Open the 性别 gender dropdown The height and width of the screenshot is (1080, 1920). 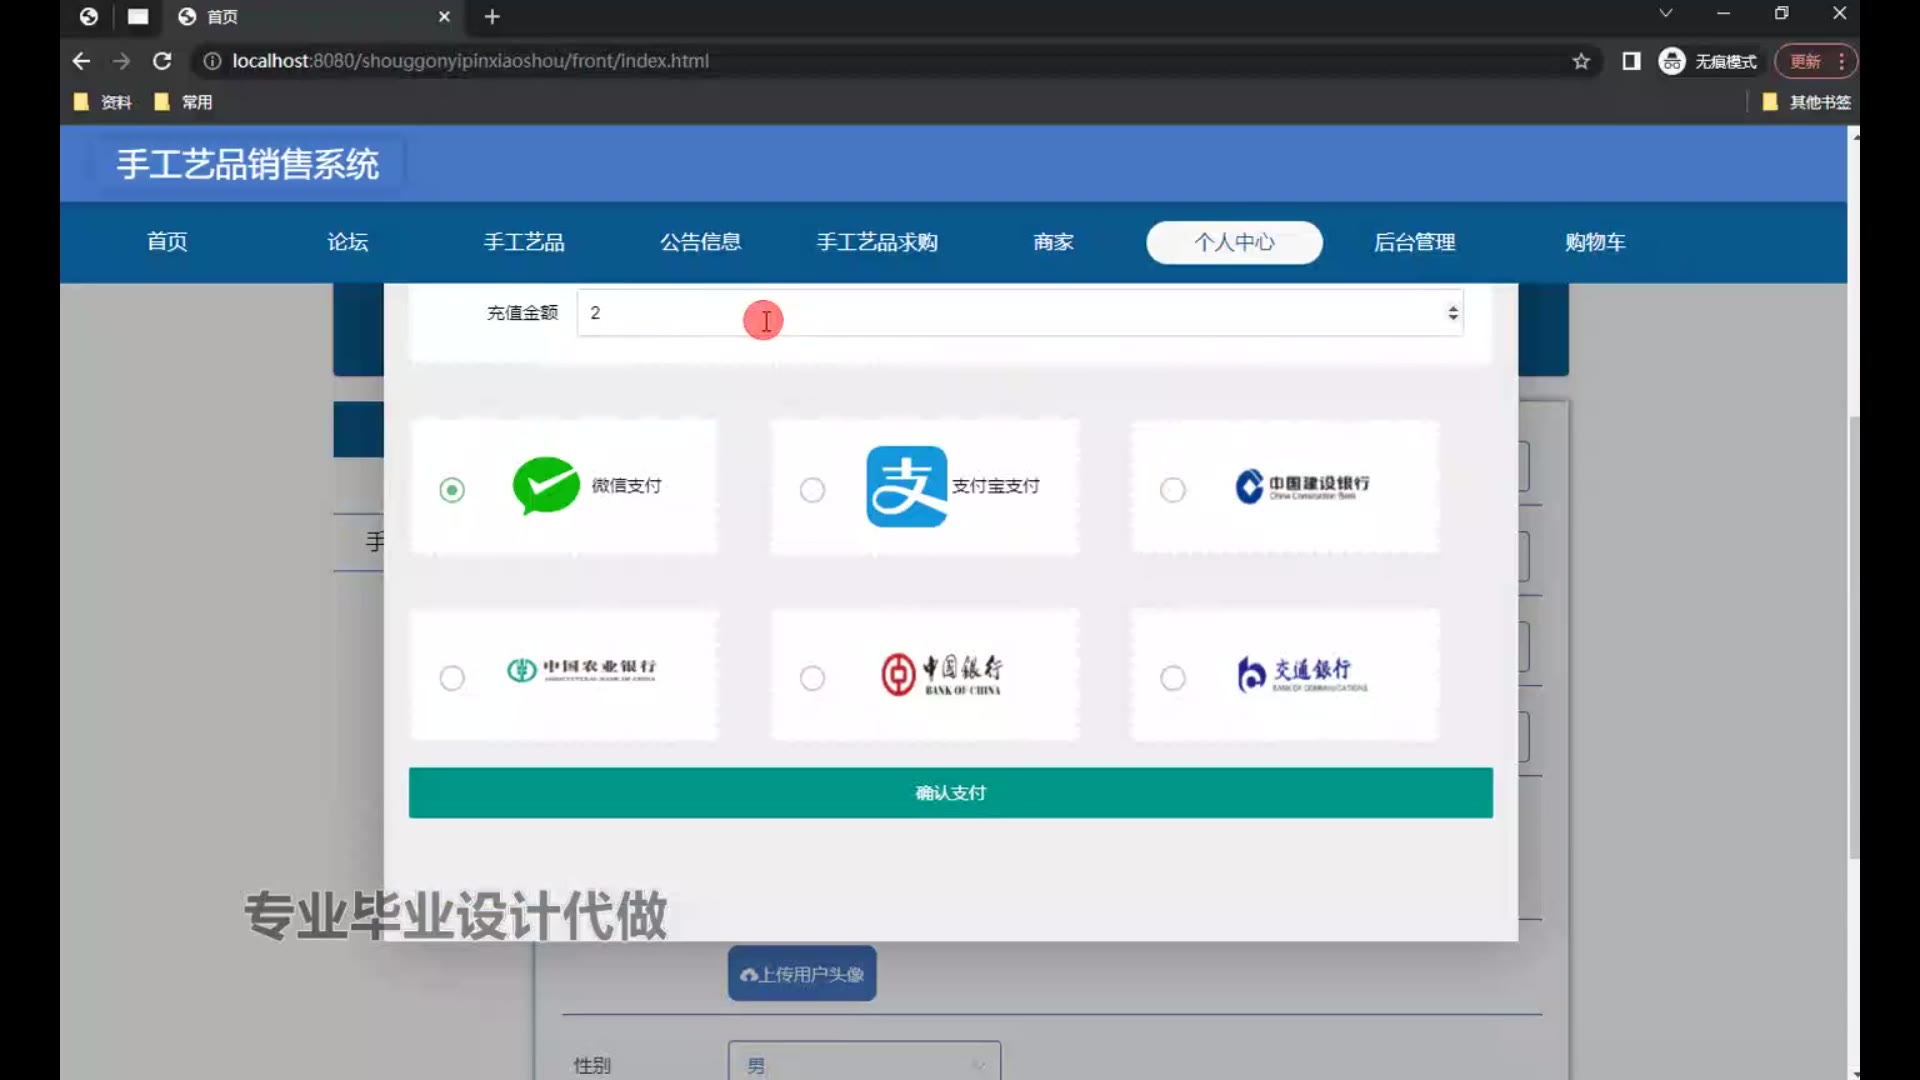click(864, 1064)
